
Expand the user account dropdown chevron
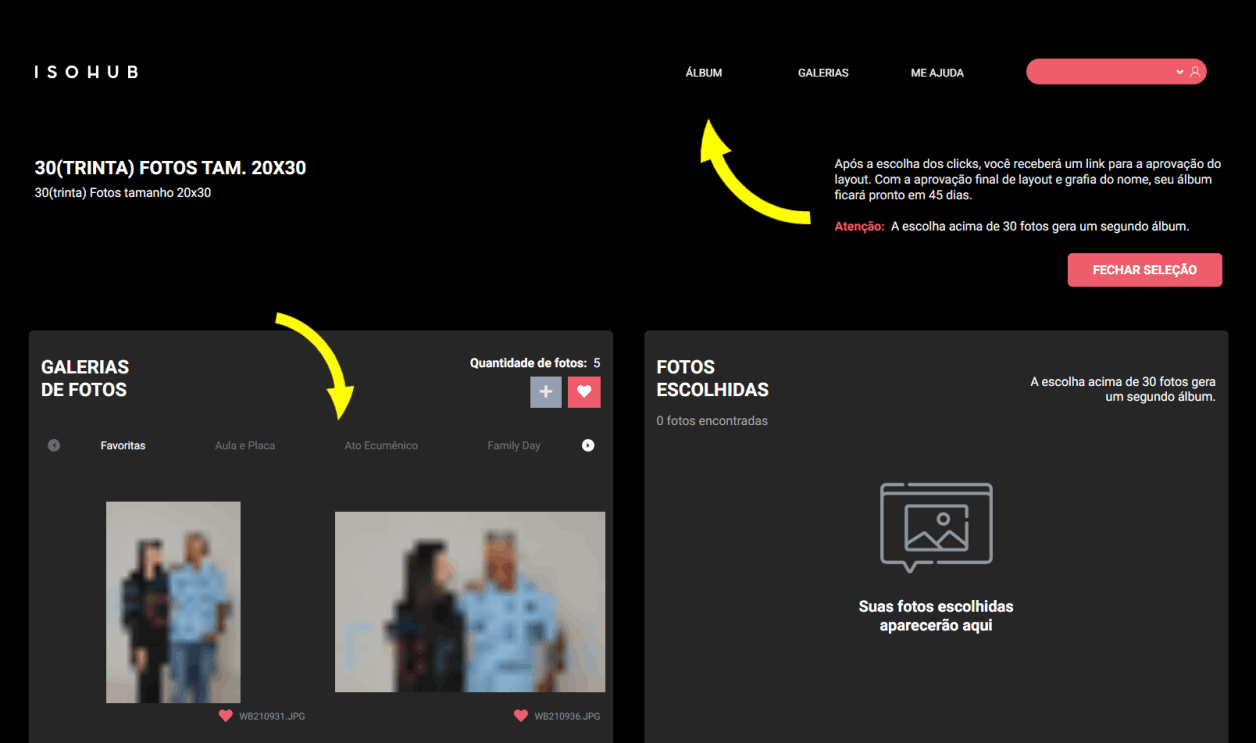[1180, 72]
